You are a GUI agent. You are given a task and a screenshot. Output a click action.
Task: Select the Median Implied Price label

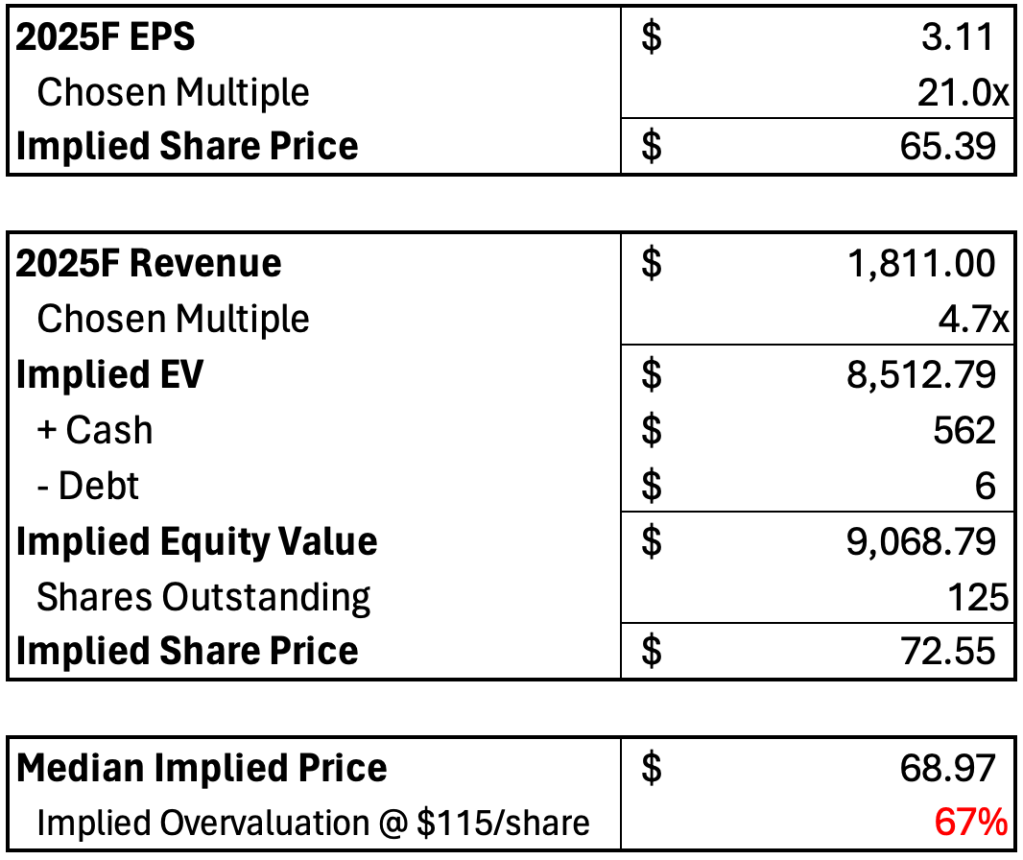[x=202, y=768]
